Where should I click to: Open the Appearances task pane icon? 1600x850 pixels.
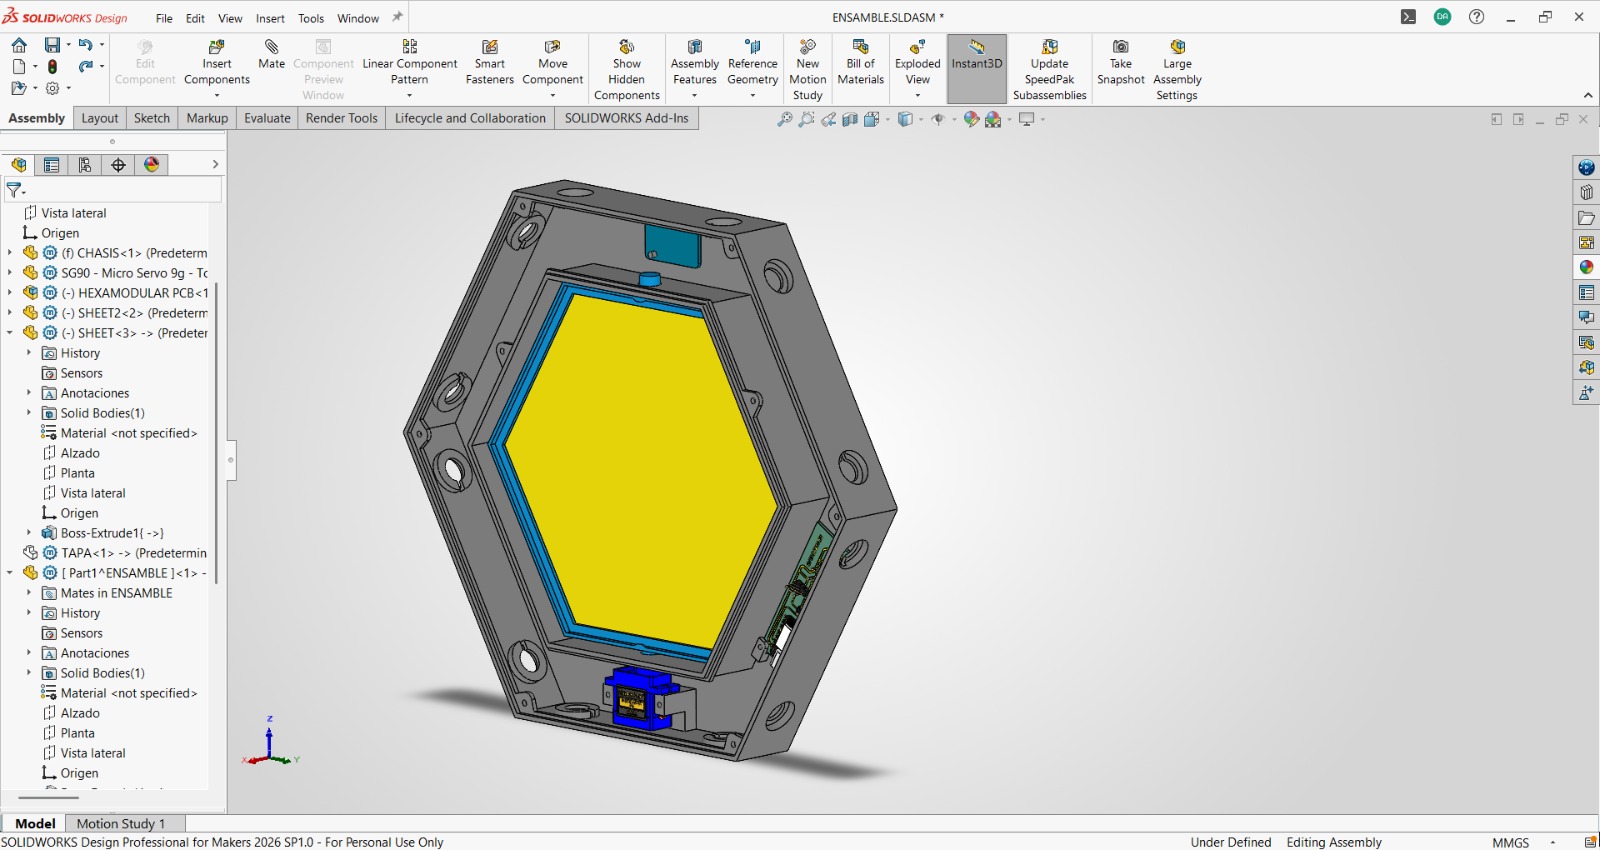[1586, 267]
